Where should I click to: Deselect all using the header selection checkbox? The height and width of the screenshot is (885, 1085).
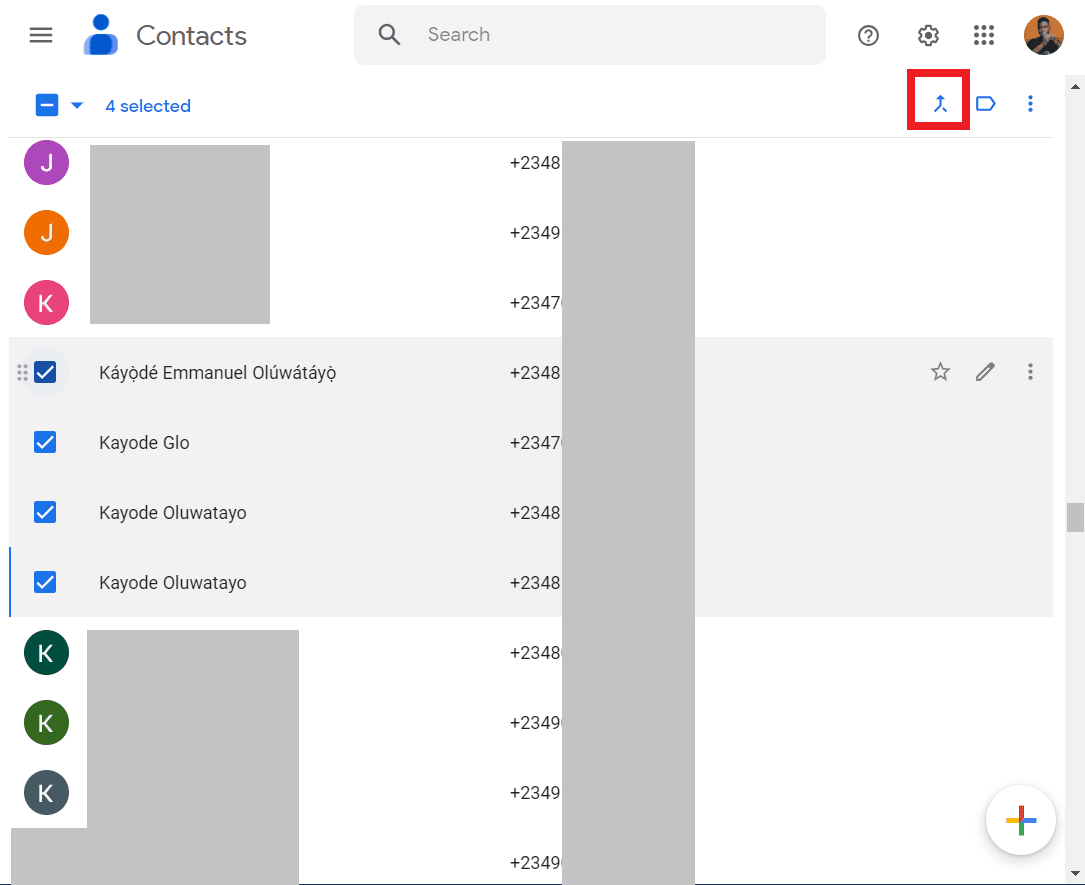[x=47, y=105]
